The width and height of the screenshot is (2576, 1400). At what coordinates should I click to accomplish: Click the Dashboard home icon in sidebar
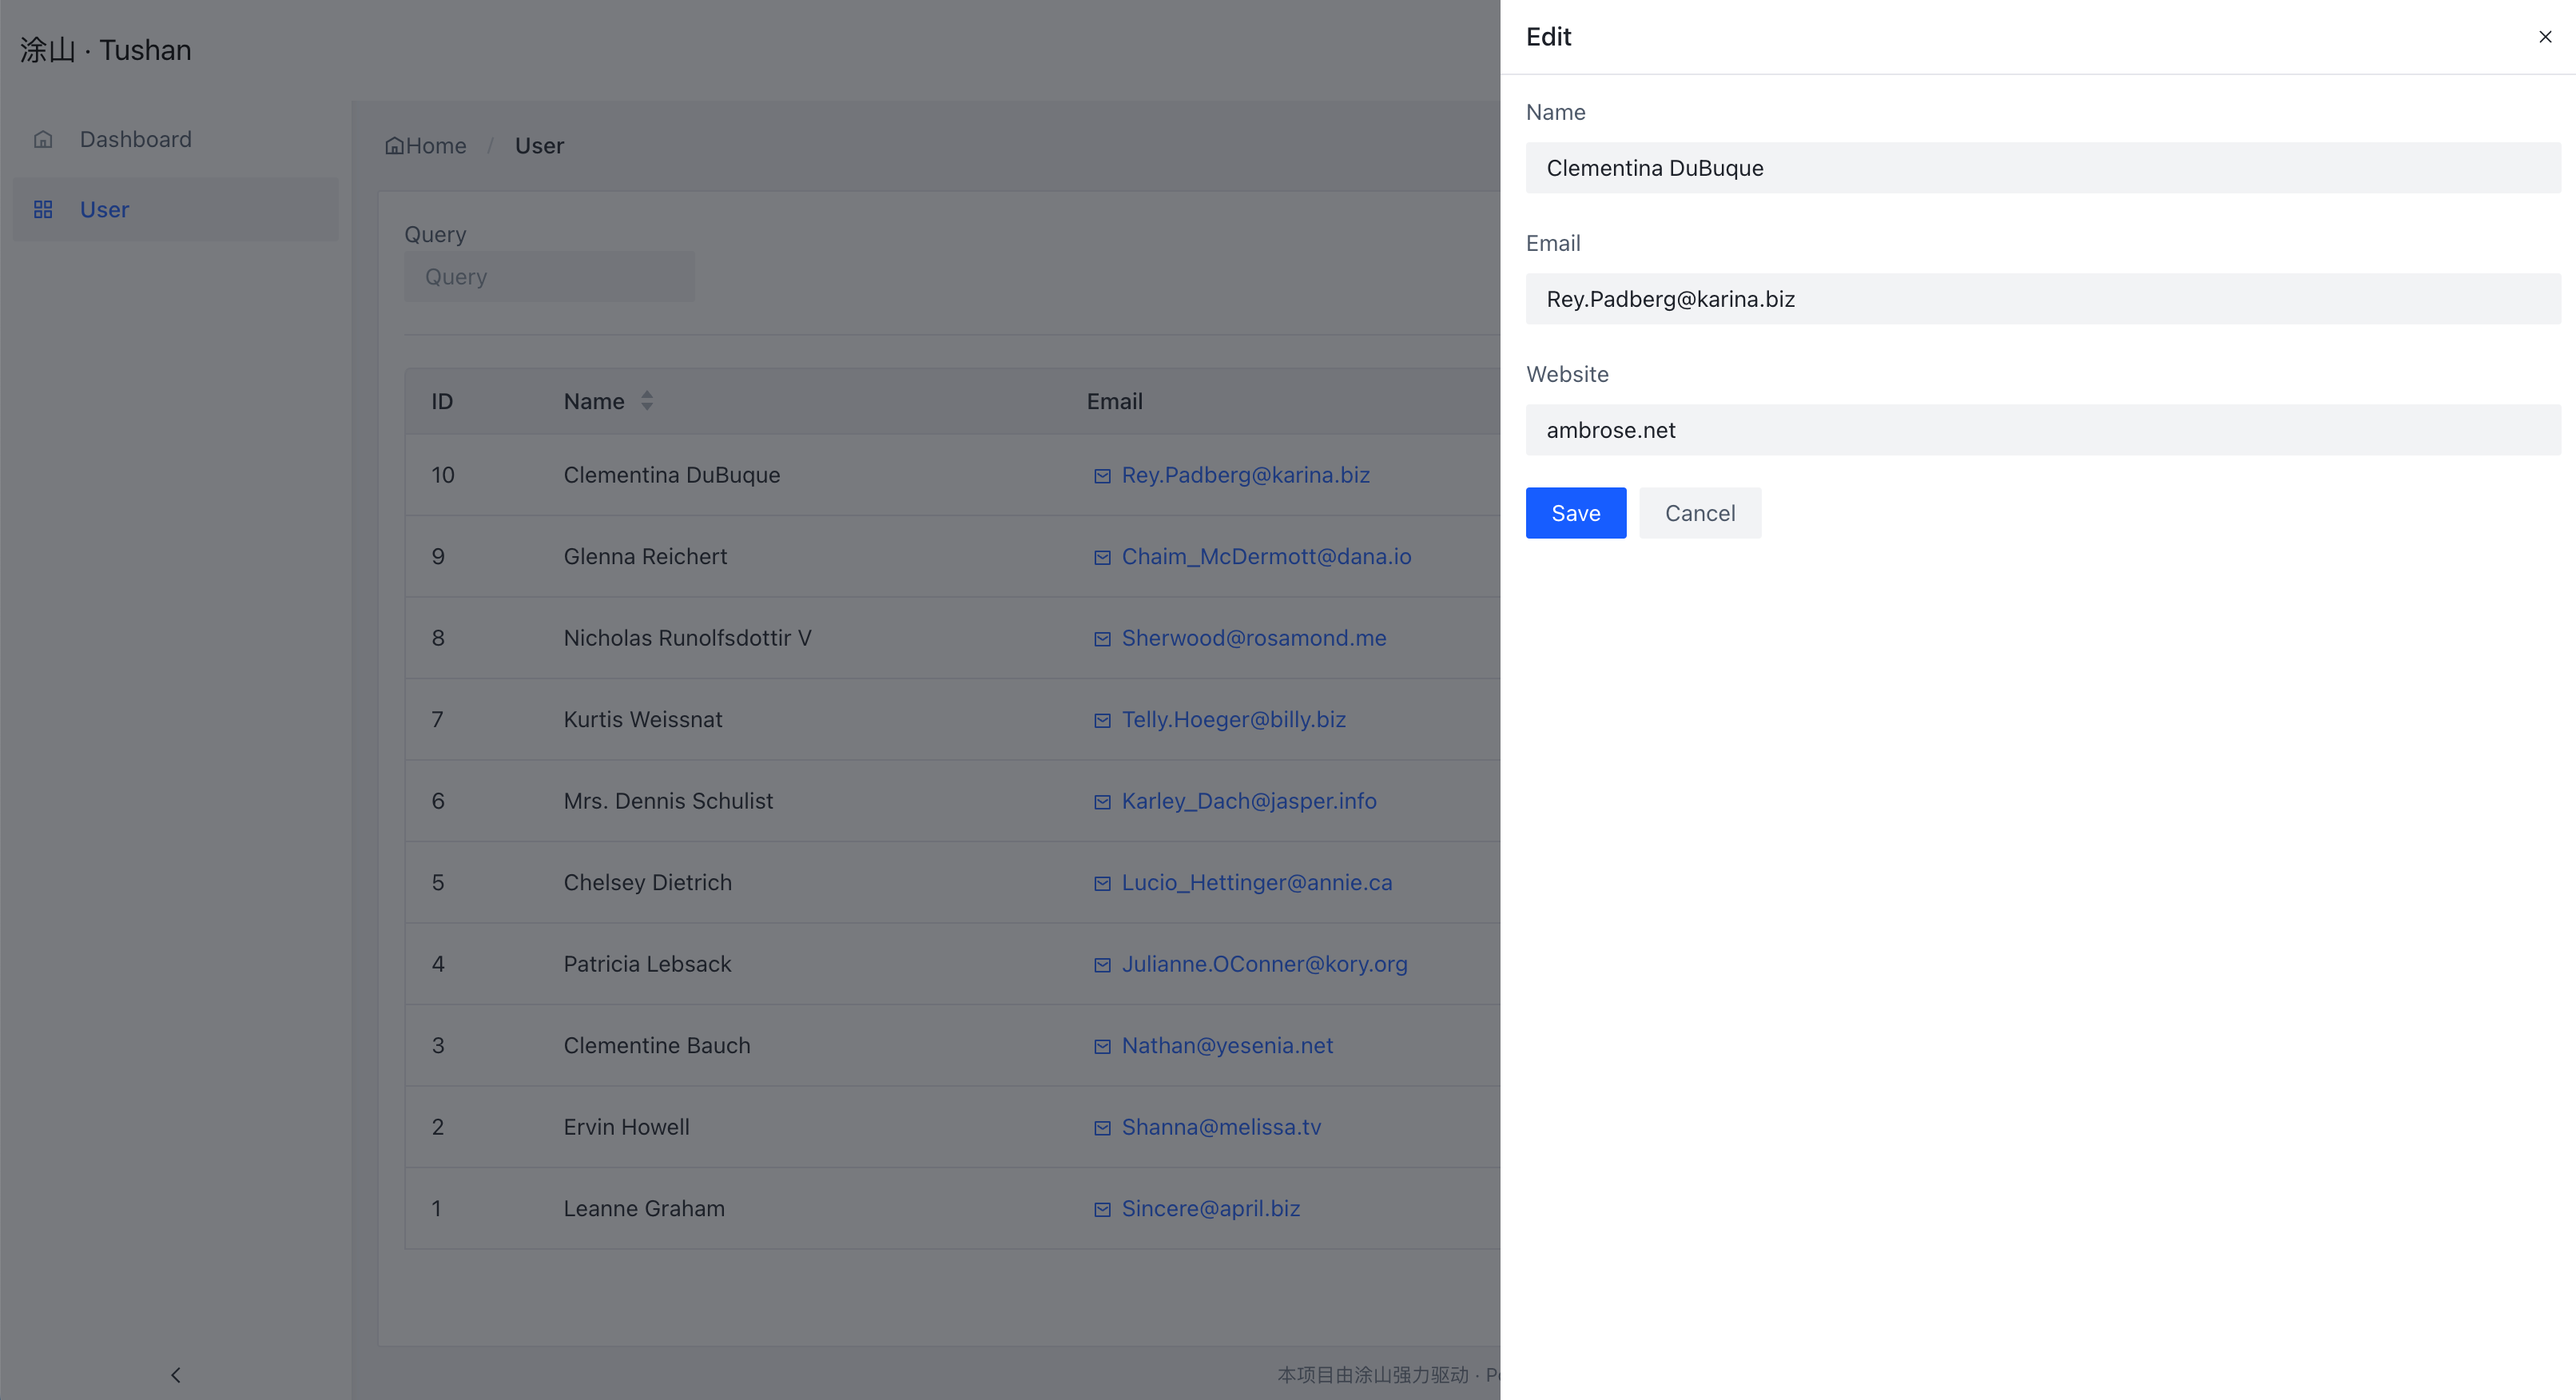[44, 139]
